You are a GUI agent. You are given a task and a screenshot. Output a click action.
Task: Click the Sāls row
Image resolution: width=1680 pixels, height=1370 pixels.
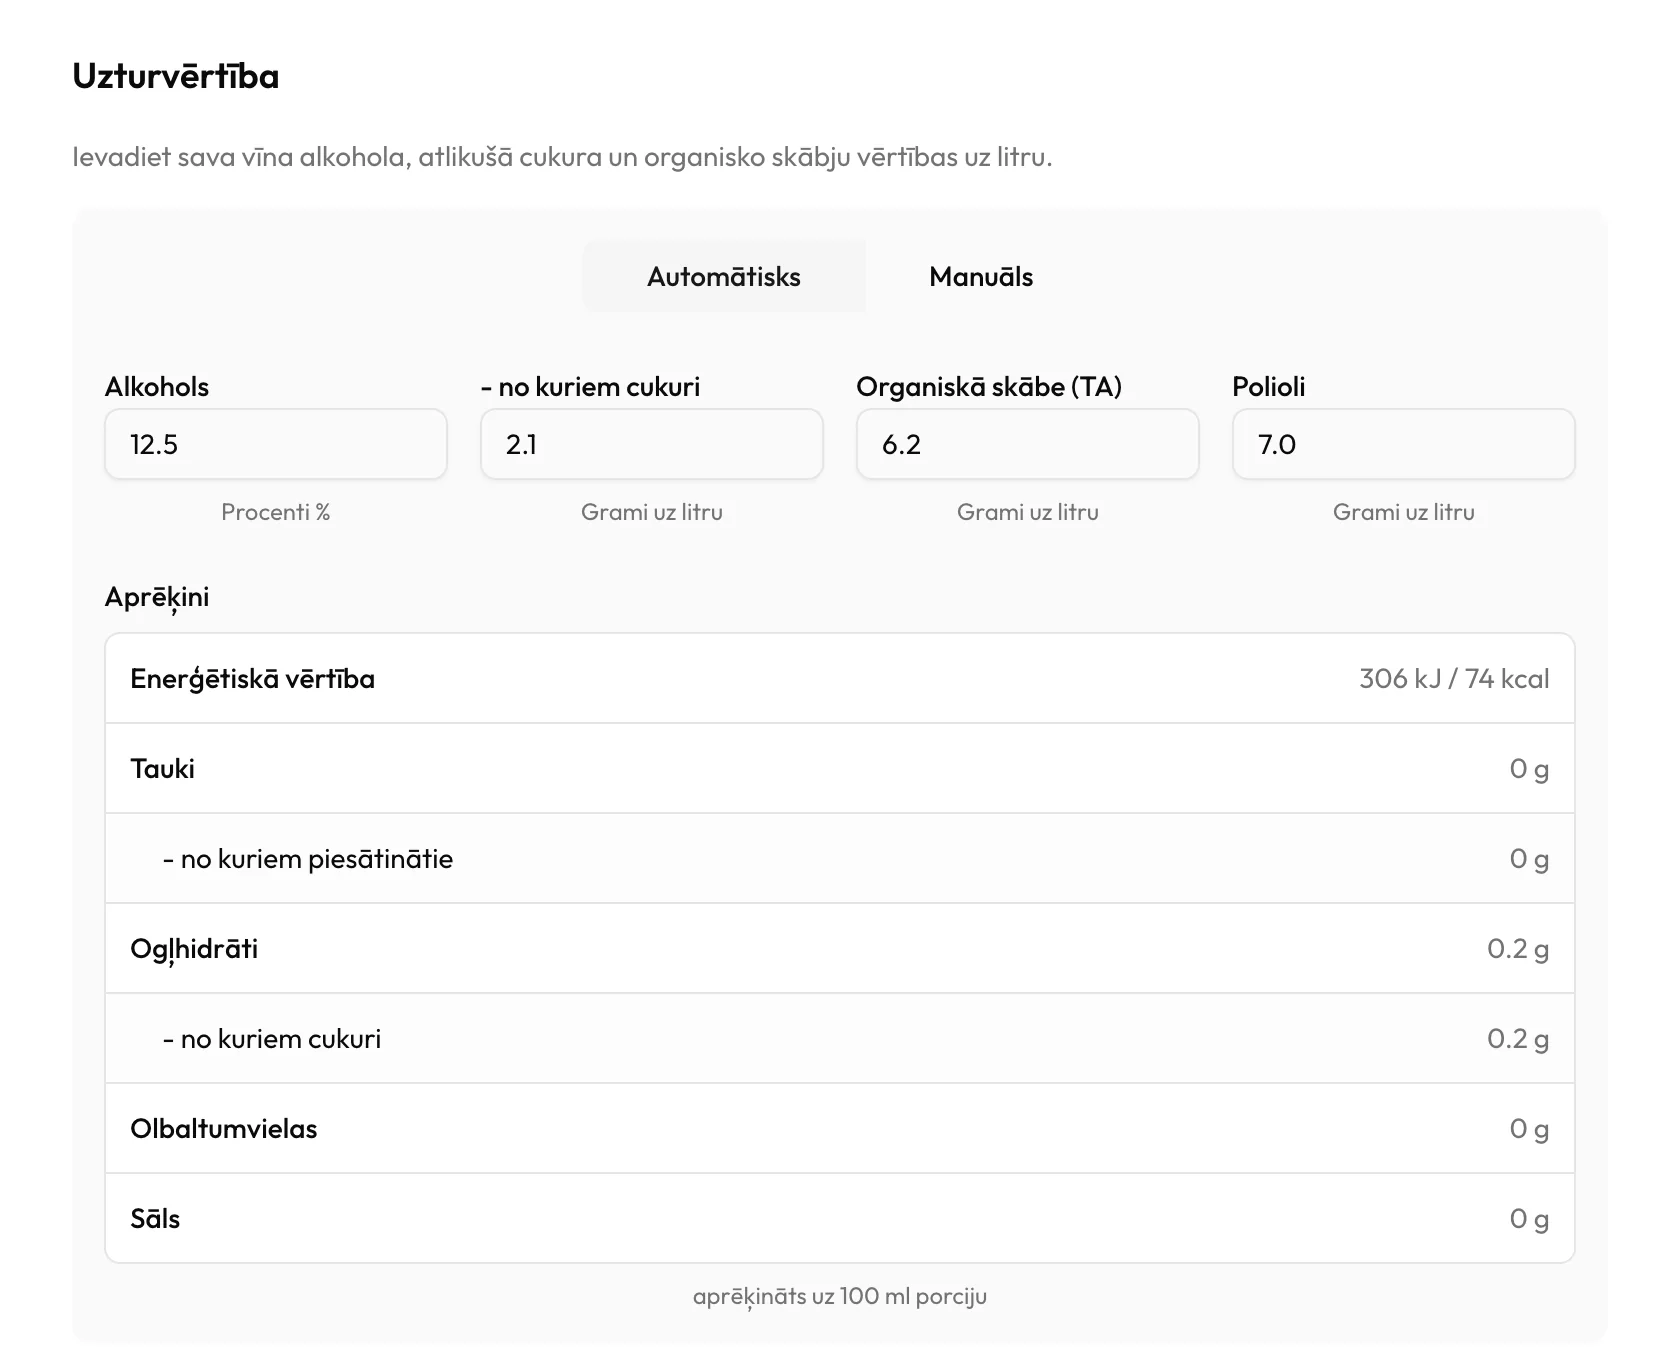[x=840, y=1218]
